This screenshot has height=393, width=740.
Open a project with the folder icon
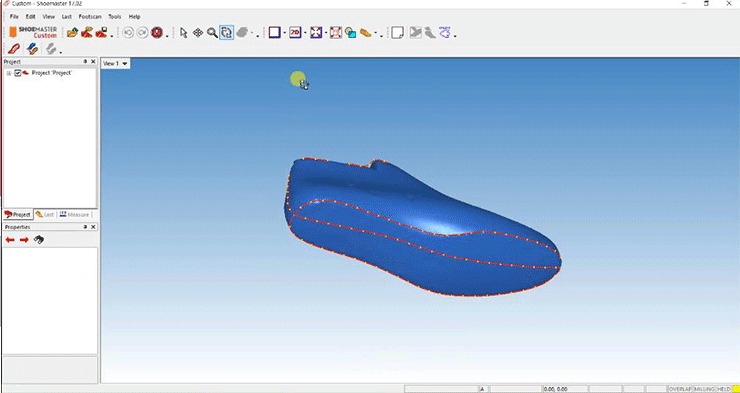click(x=73, y=33)
